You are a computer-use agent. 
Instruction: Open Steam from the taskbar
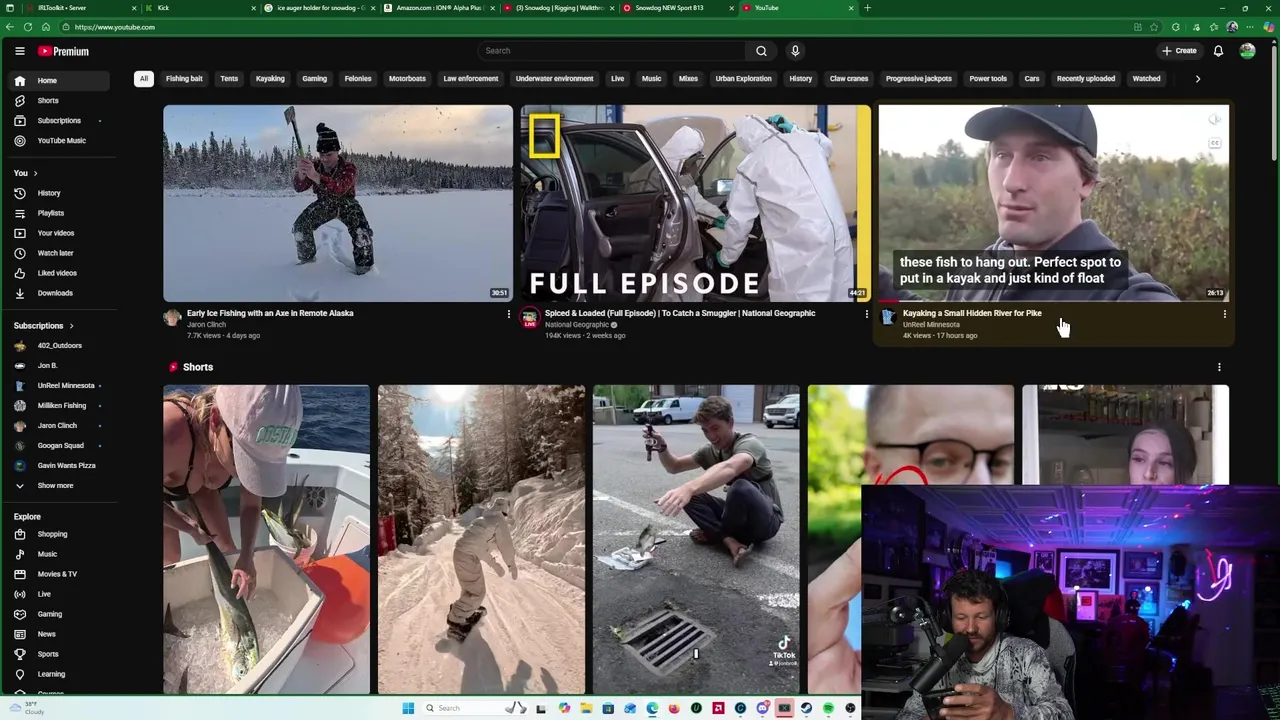point(806,708)
